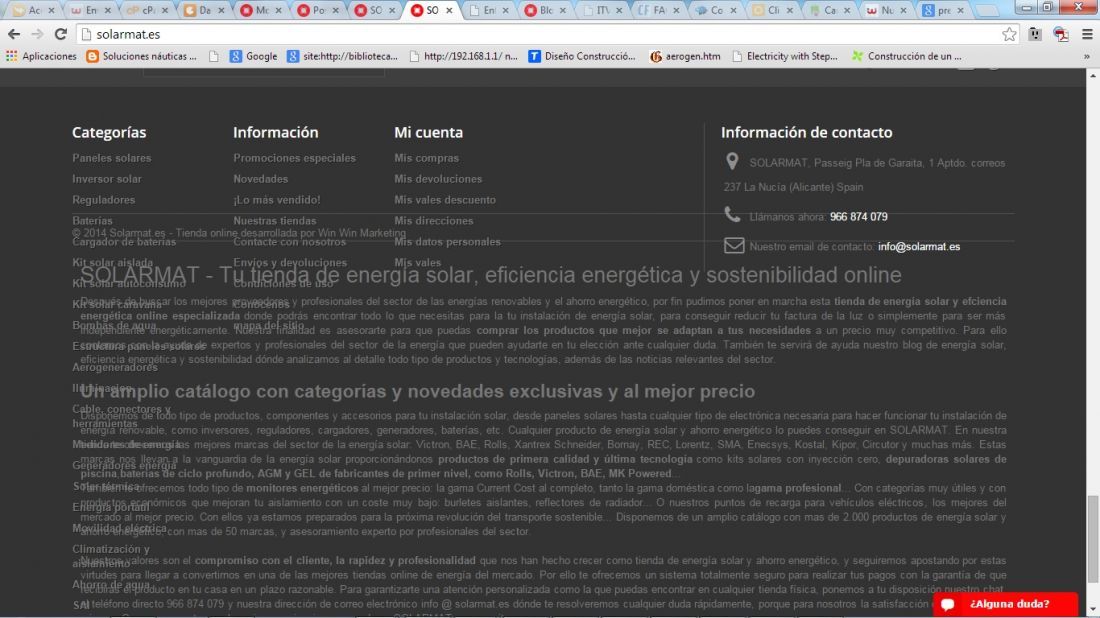This screenshot has height=618, width=1100.
Task: Go back to the previous page
Action: click(13, 34)
